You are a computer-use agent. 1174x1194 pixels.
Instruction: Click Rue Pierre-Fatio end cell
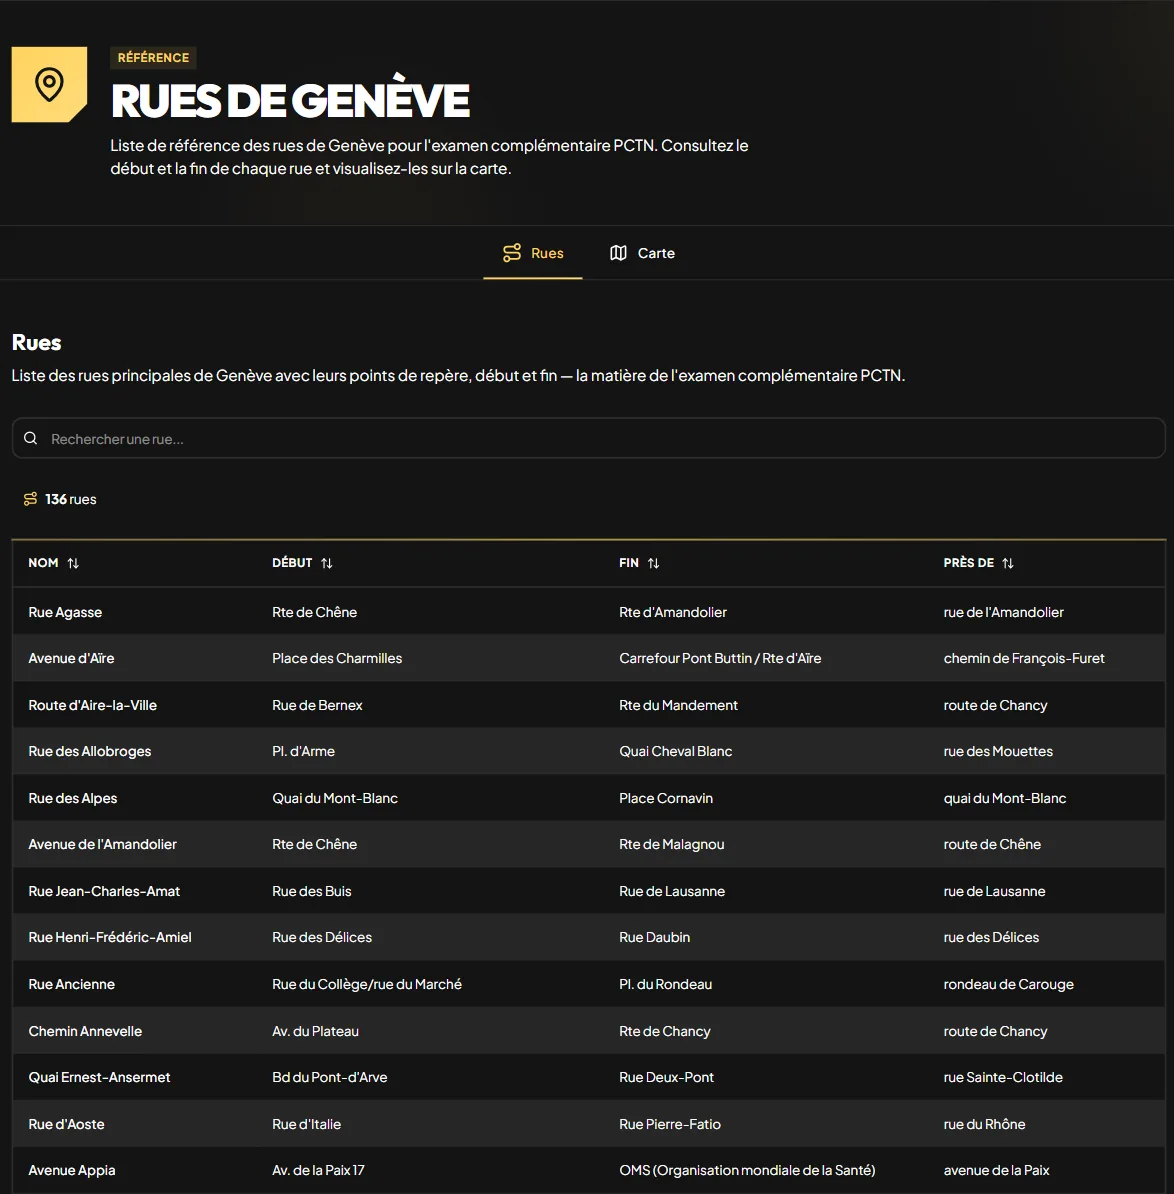pyautogui.click(x=670, y=1124)
